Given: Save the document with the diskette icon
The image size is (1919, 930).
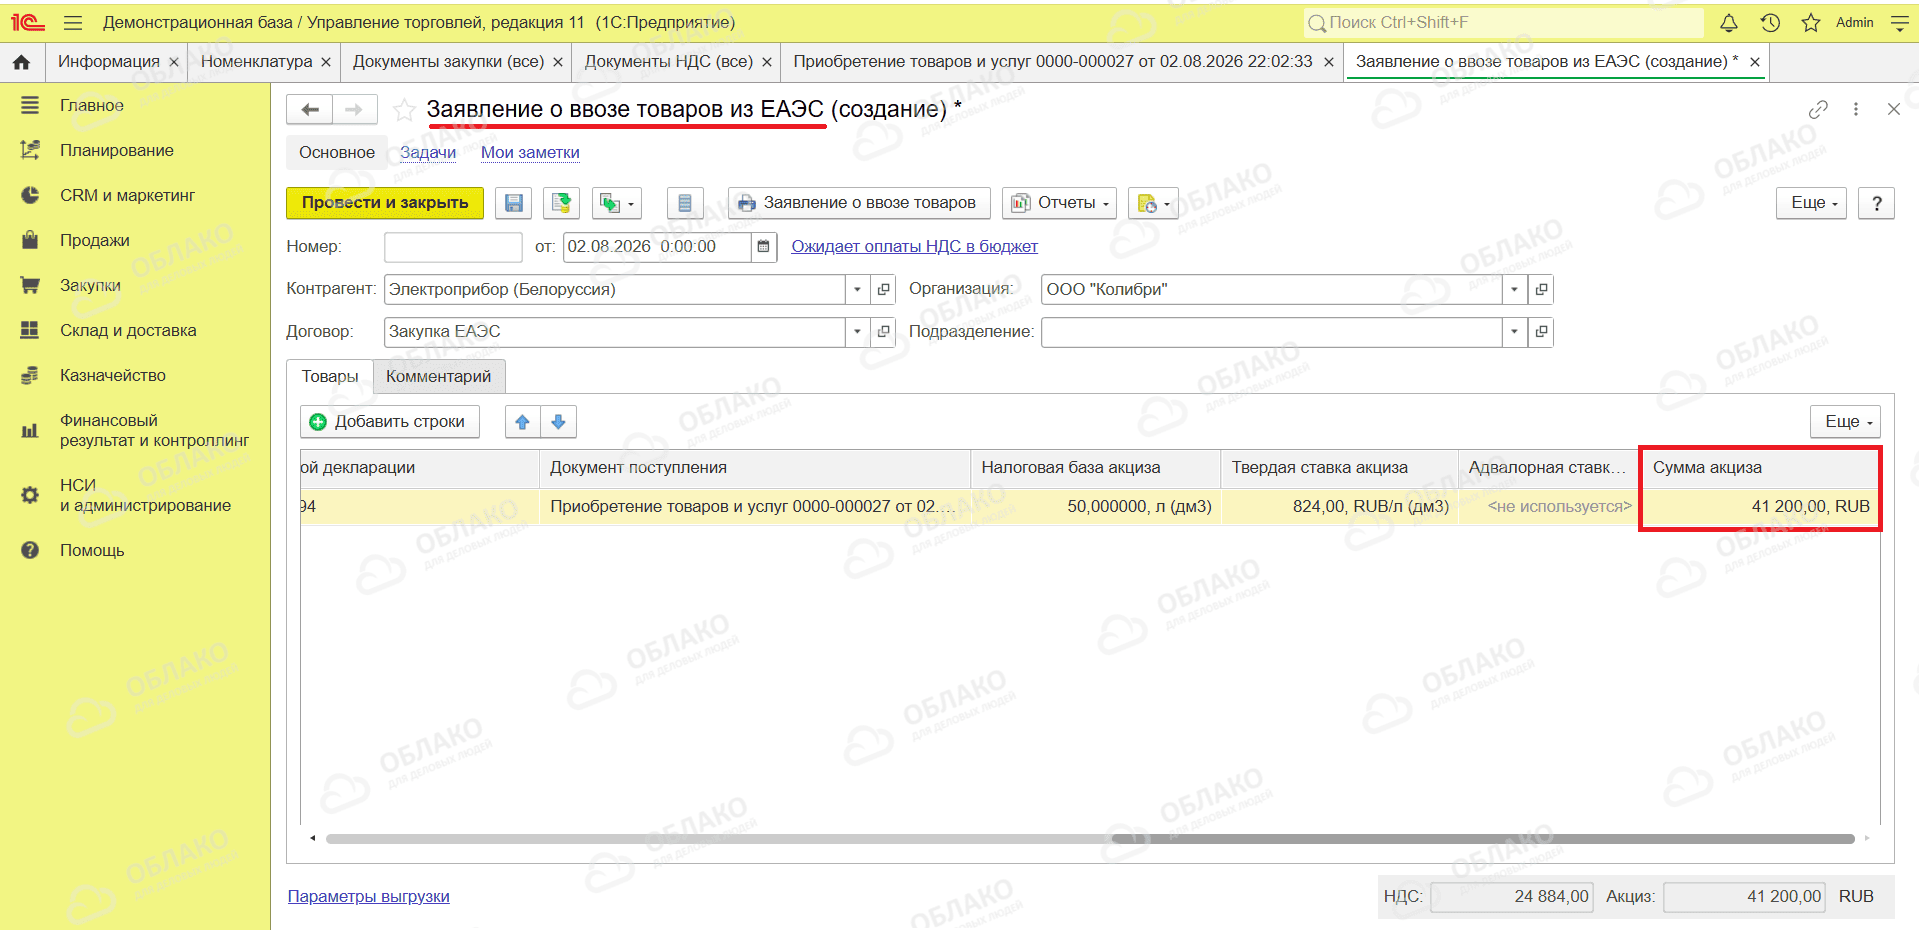Looking at the screenshot, I should tap(514, 203).
